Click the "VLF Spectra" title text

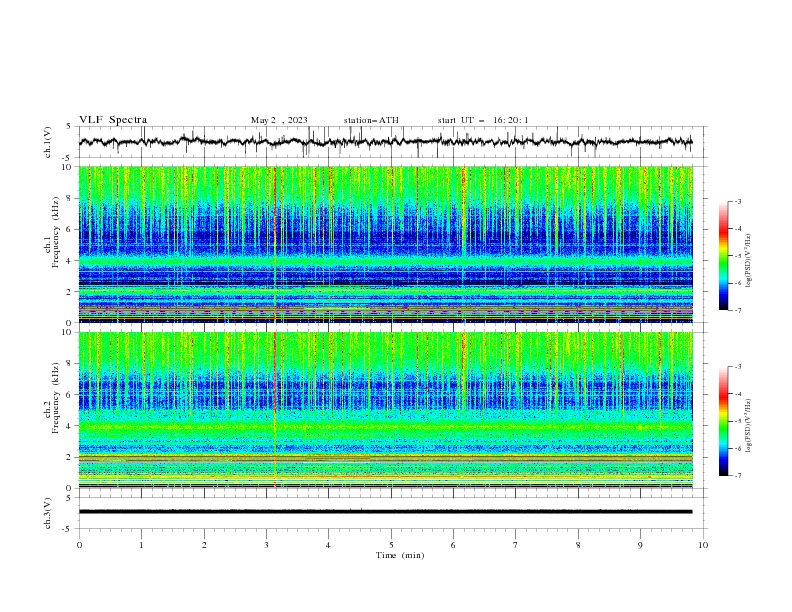pos(113,120)
